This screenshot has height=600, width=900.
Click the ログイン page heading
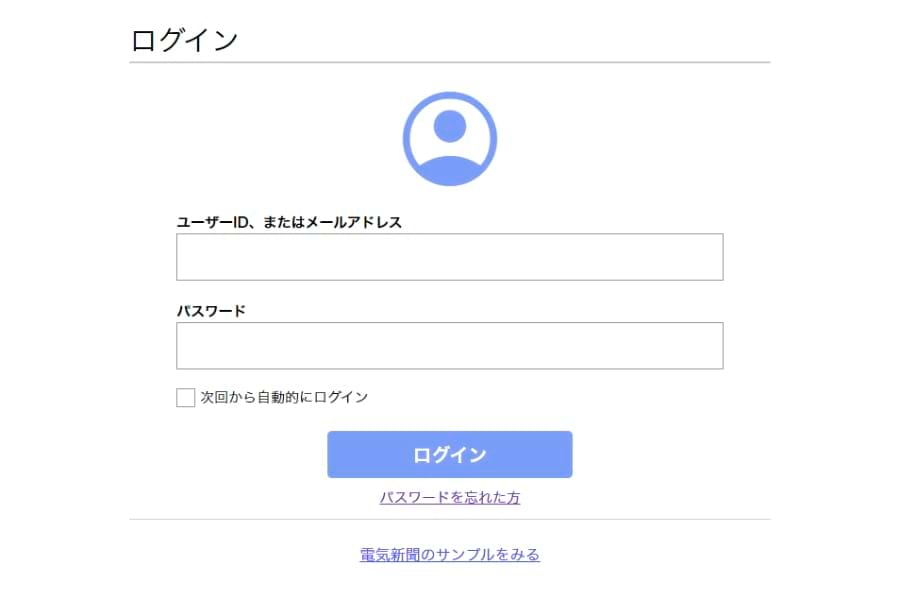tap(185, 40)
